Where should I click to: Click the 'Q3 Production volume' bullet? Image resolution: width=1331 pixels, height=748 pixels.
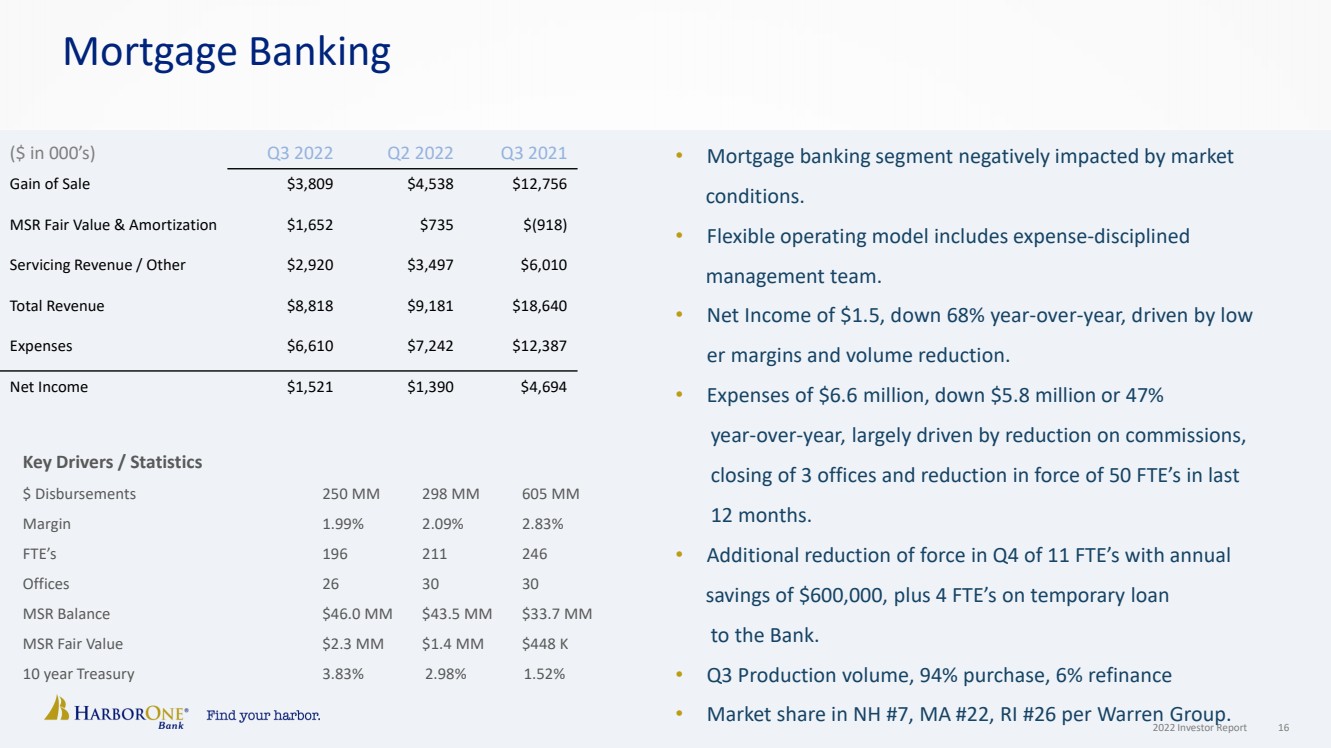[x=939, y=675]
